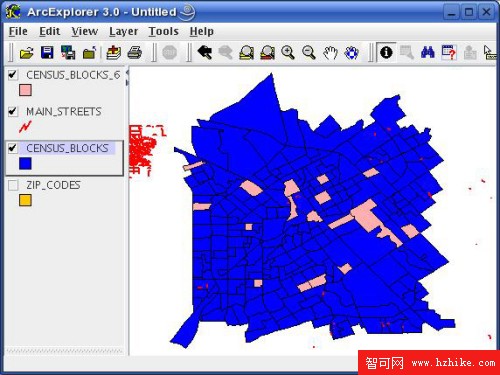Maximize the ArcExplorer window
The width and height of the screenshot is (500, 375).
pyautogui.click(x=469, y=12)
